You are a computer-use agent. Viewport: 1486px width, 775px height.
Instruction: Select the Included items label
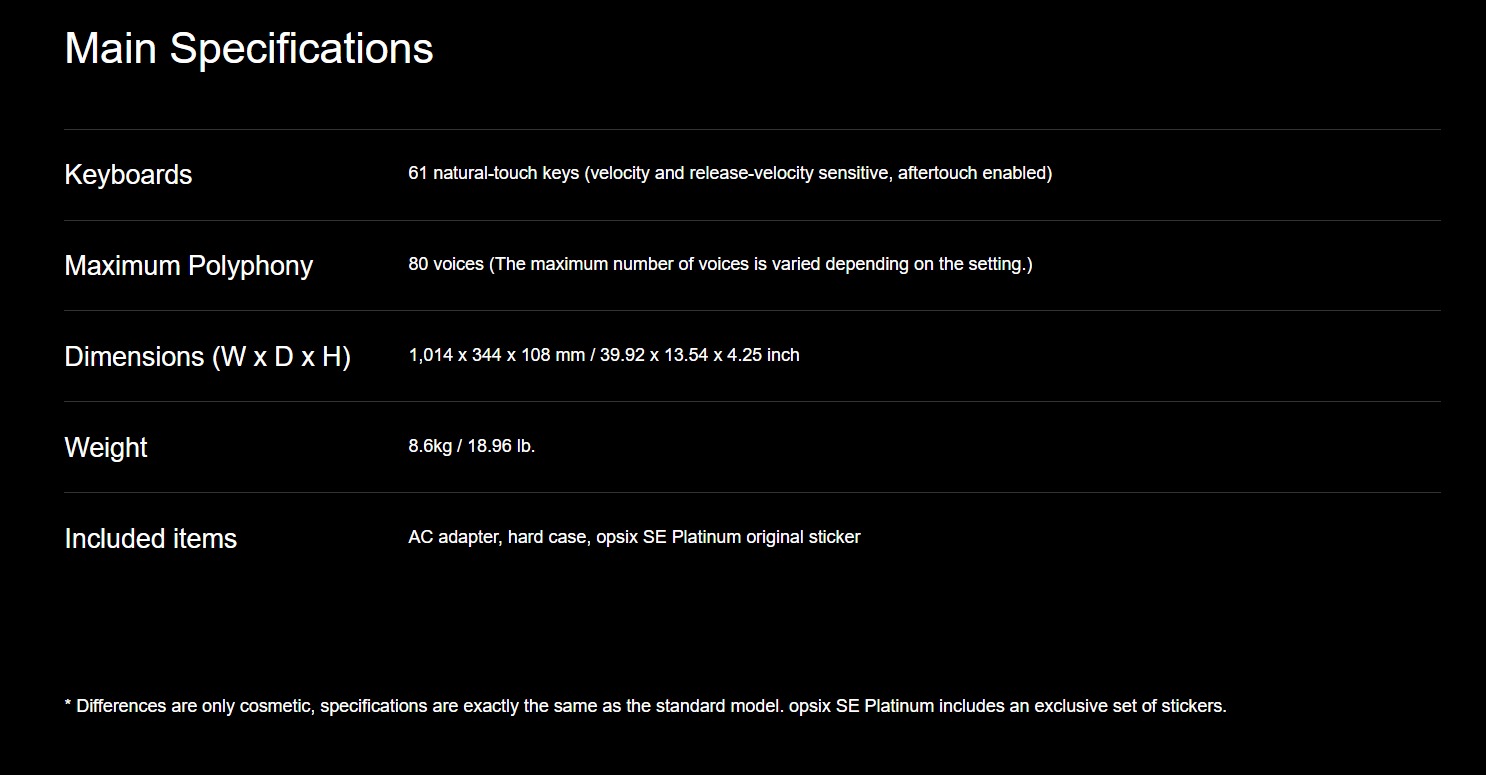tap(151, 538)
